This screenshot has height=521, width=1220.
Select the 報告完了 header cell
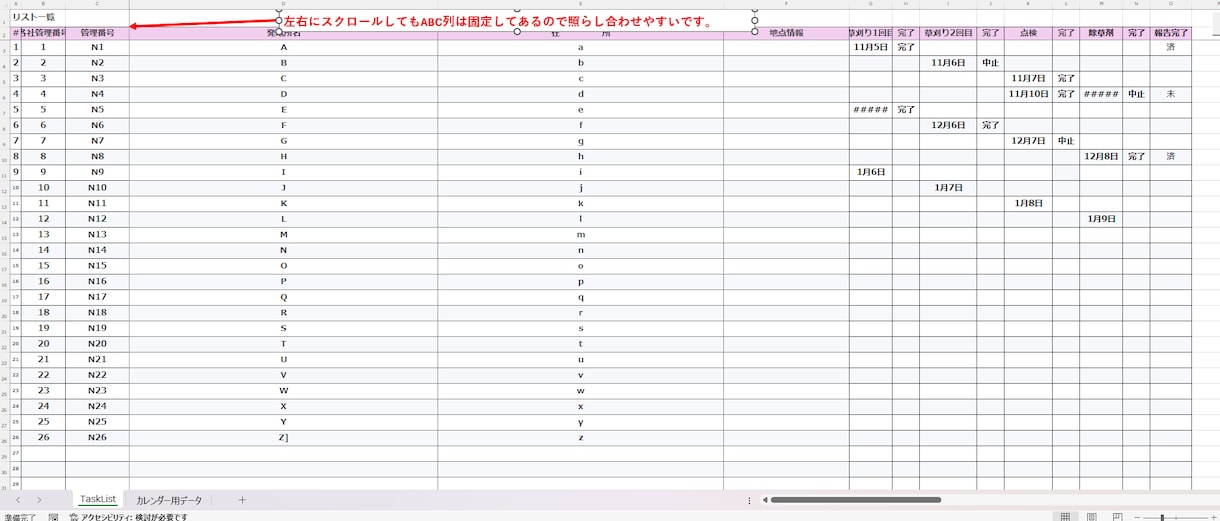pos(1171,33)
